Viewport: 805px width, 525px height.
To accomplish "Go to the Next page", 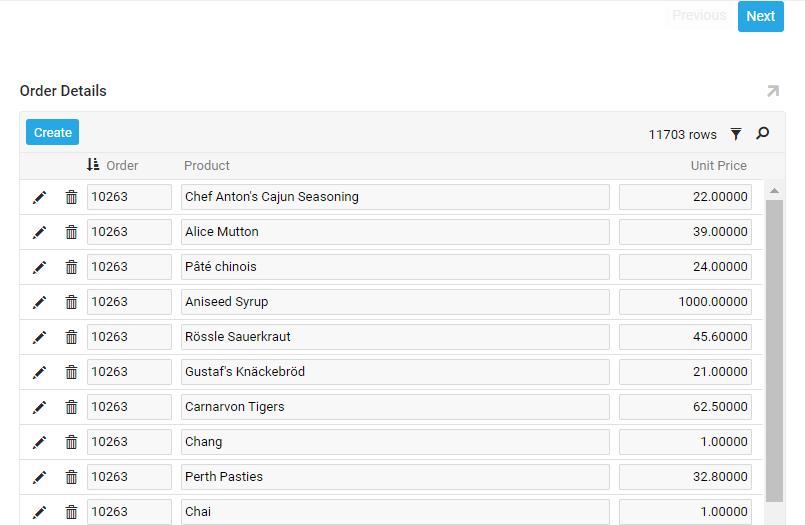I will point(760,16).
